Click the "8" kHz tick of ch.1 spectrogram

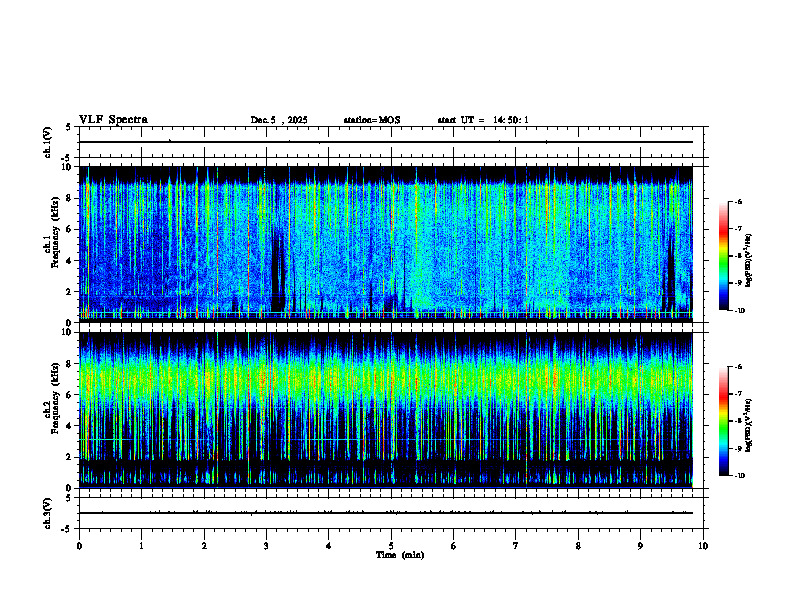tap(70, 198)
